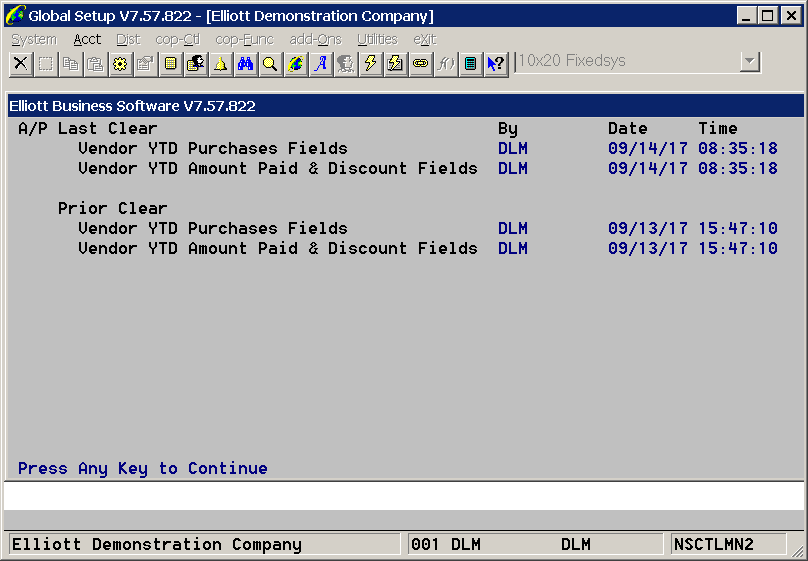Screen dimensions: 808x561
Task: Click 001 DLM in the status bar
Action: click(x=446, y=545)
